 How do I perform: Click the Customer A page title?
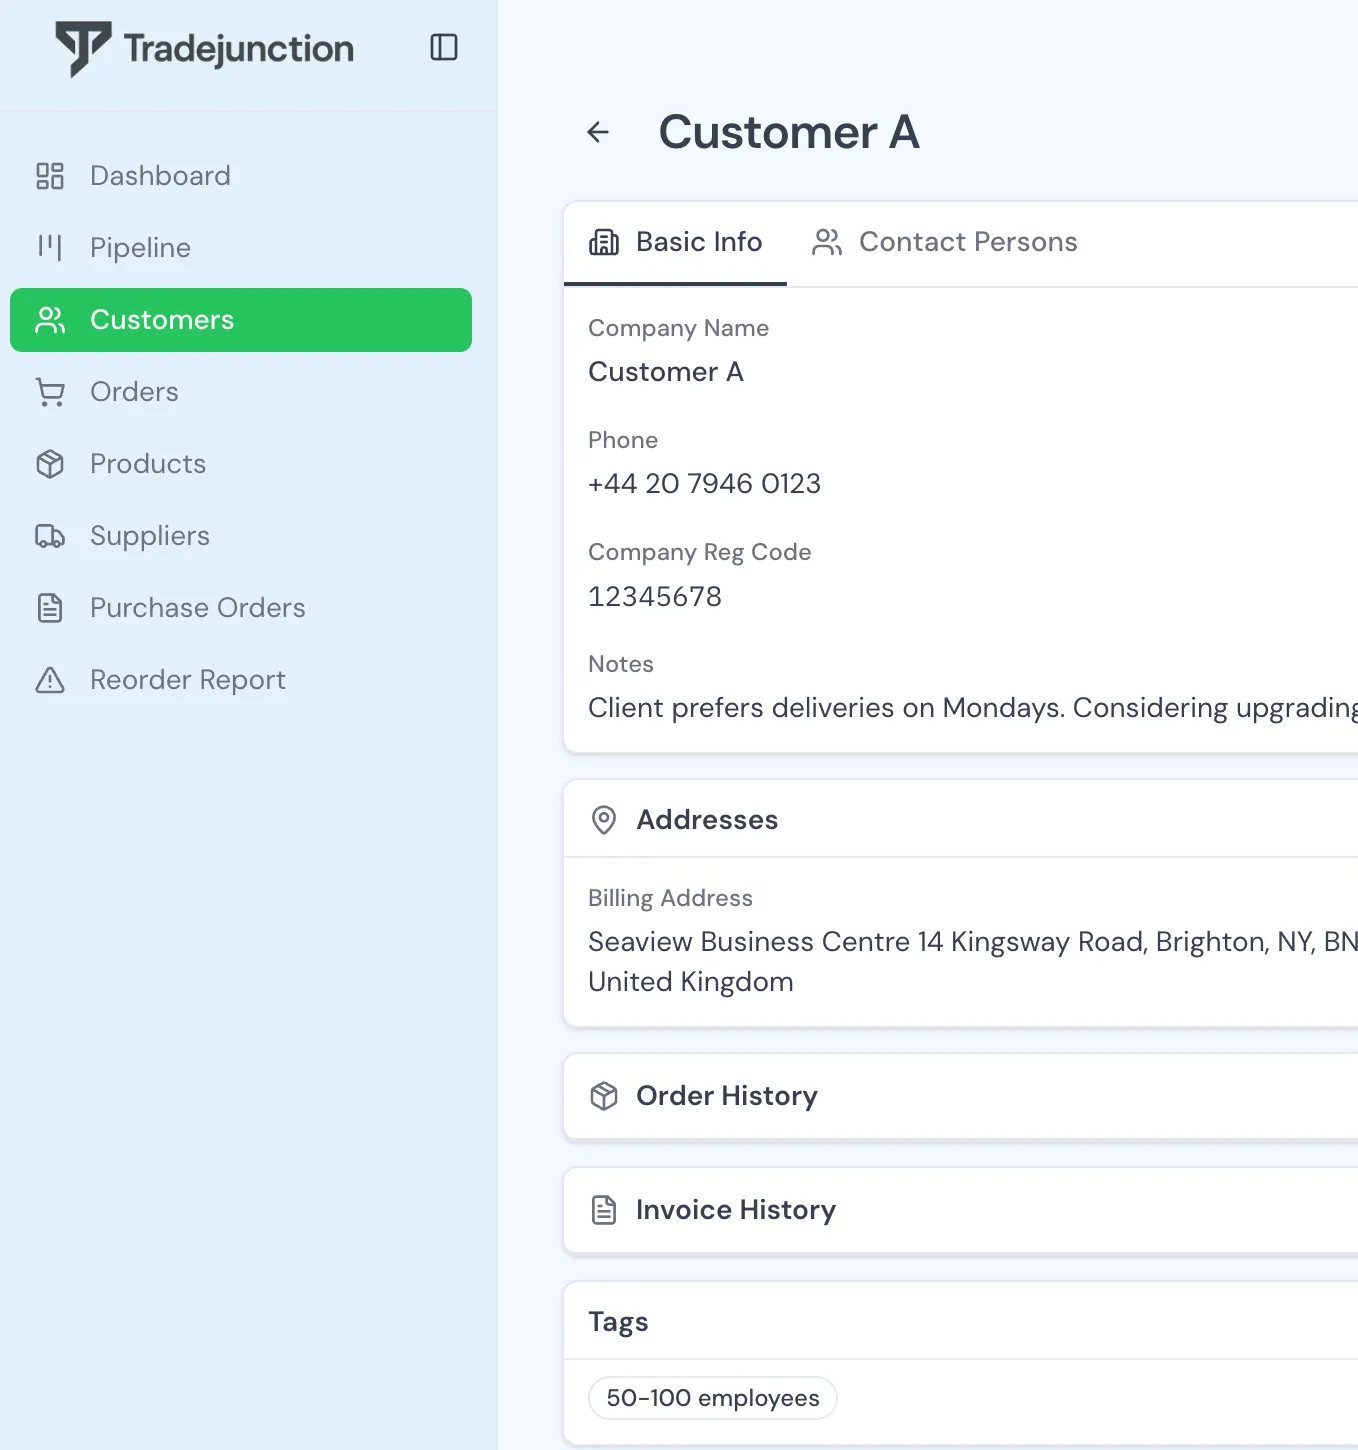tap(789, 132)
